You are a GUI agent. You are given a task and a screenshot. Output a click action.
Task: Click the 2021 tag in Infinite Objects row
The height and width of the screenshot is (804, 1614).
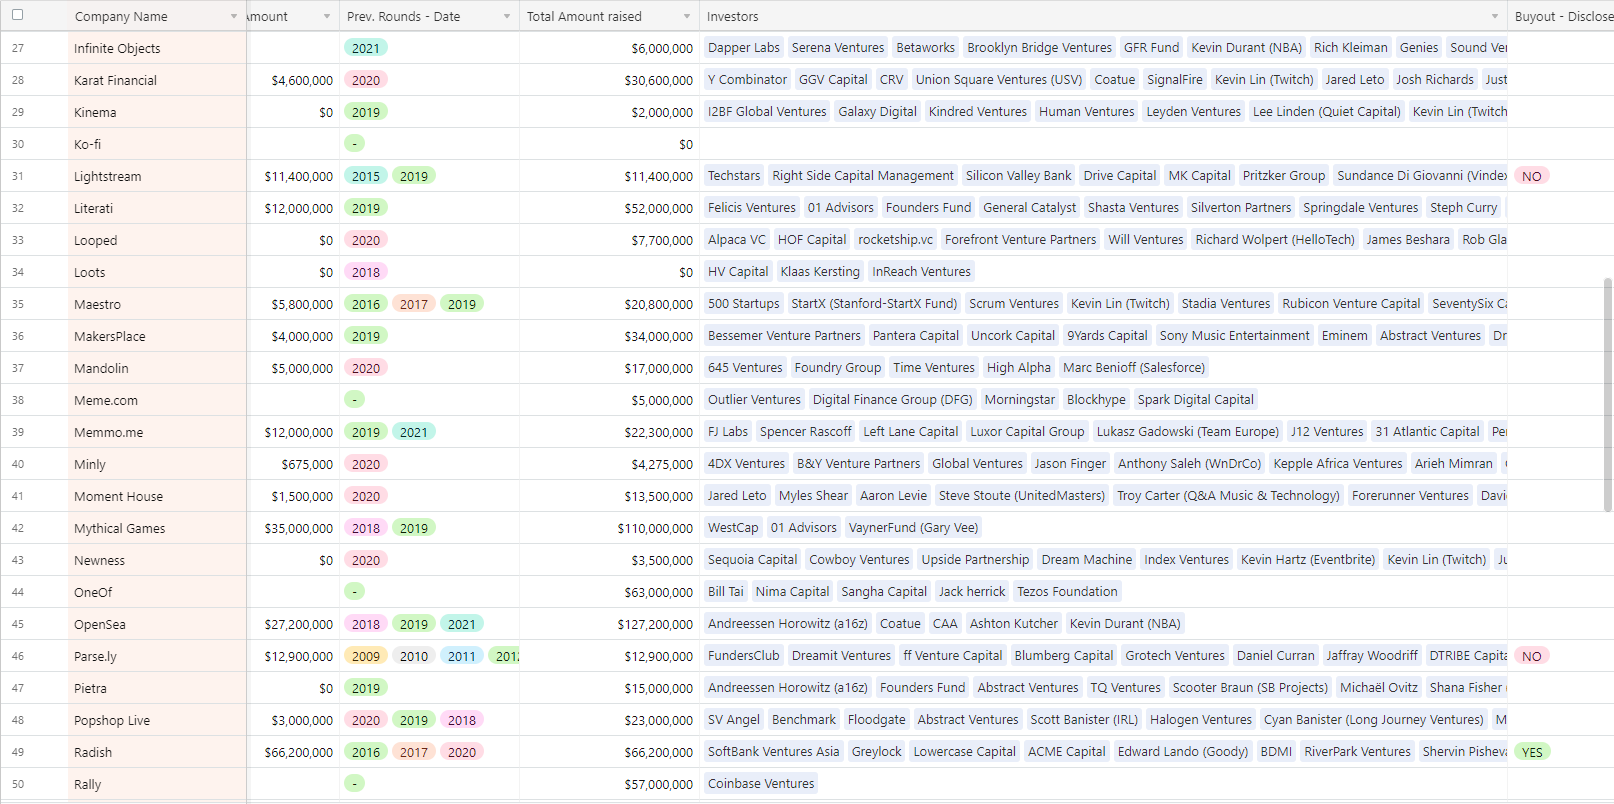point(366,48)
